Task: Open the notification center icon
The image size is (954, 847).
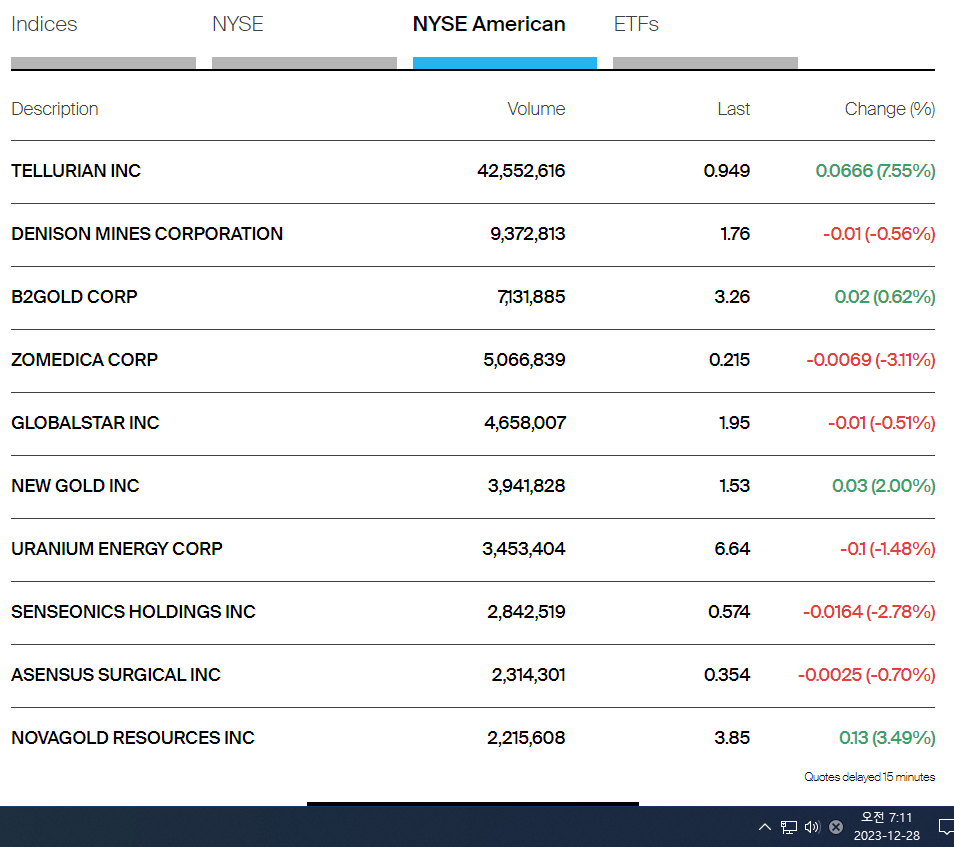Action: pyautogui.click(x=946, y=827)
